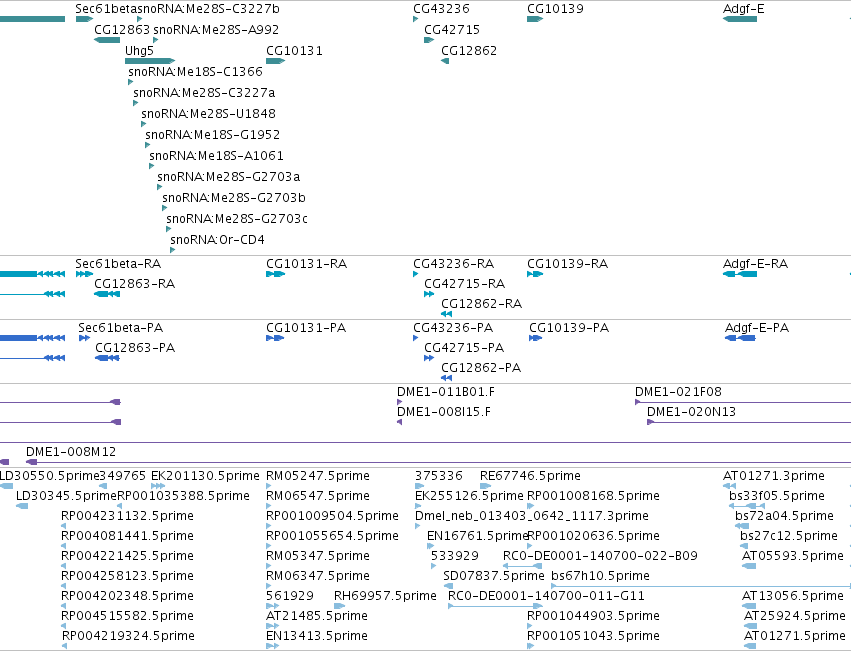851x651 pixels.
Task: Select Dmel_neb_013403_0642_1117.3prime label
Action: point(532,516)
